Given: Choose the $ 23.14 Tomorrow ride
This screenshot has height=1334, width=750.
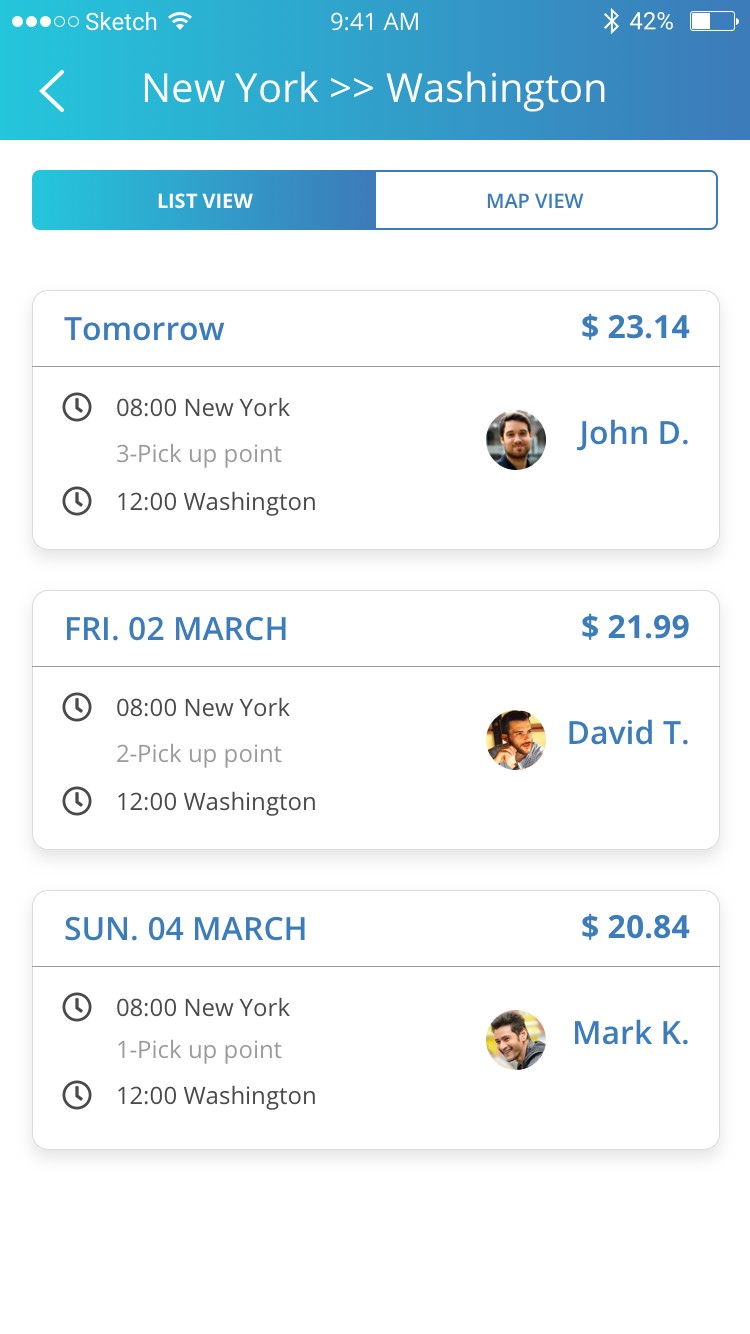Looking at the screenshot, I should click(x=635, y=327).
